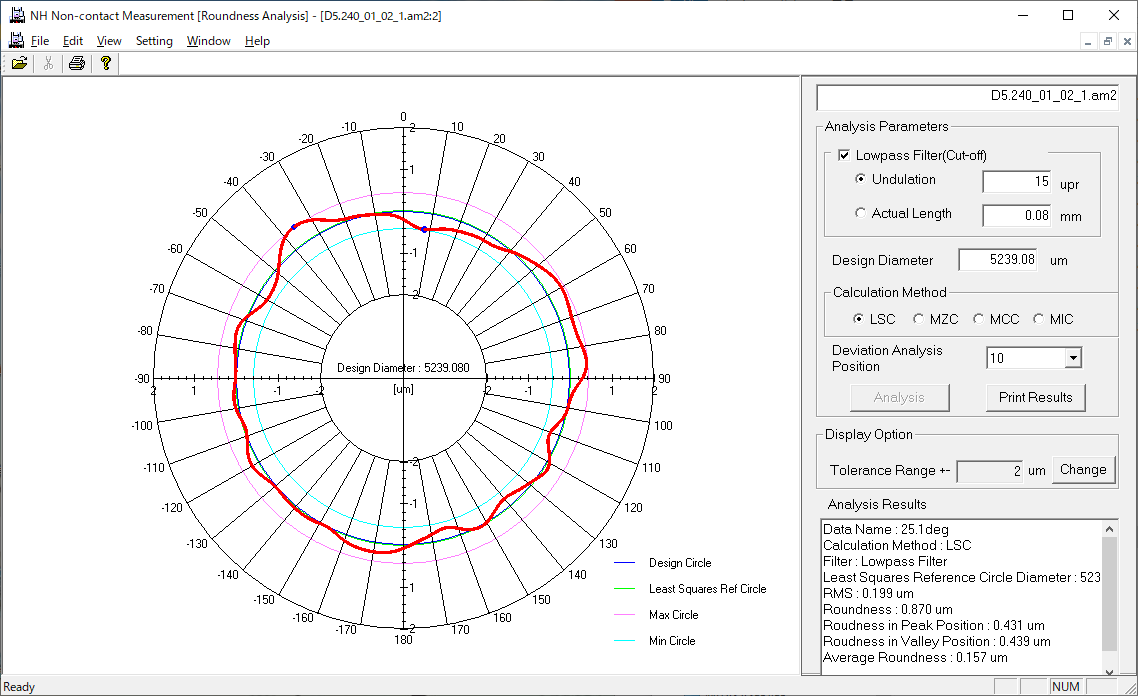
Task: Open help via the question mark icon
Action: [x=106, y=63]
